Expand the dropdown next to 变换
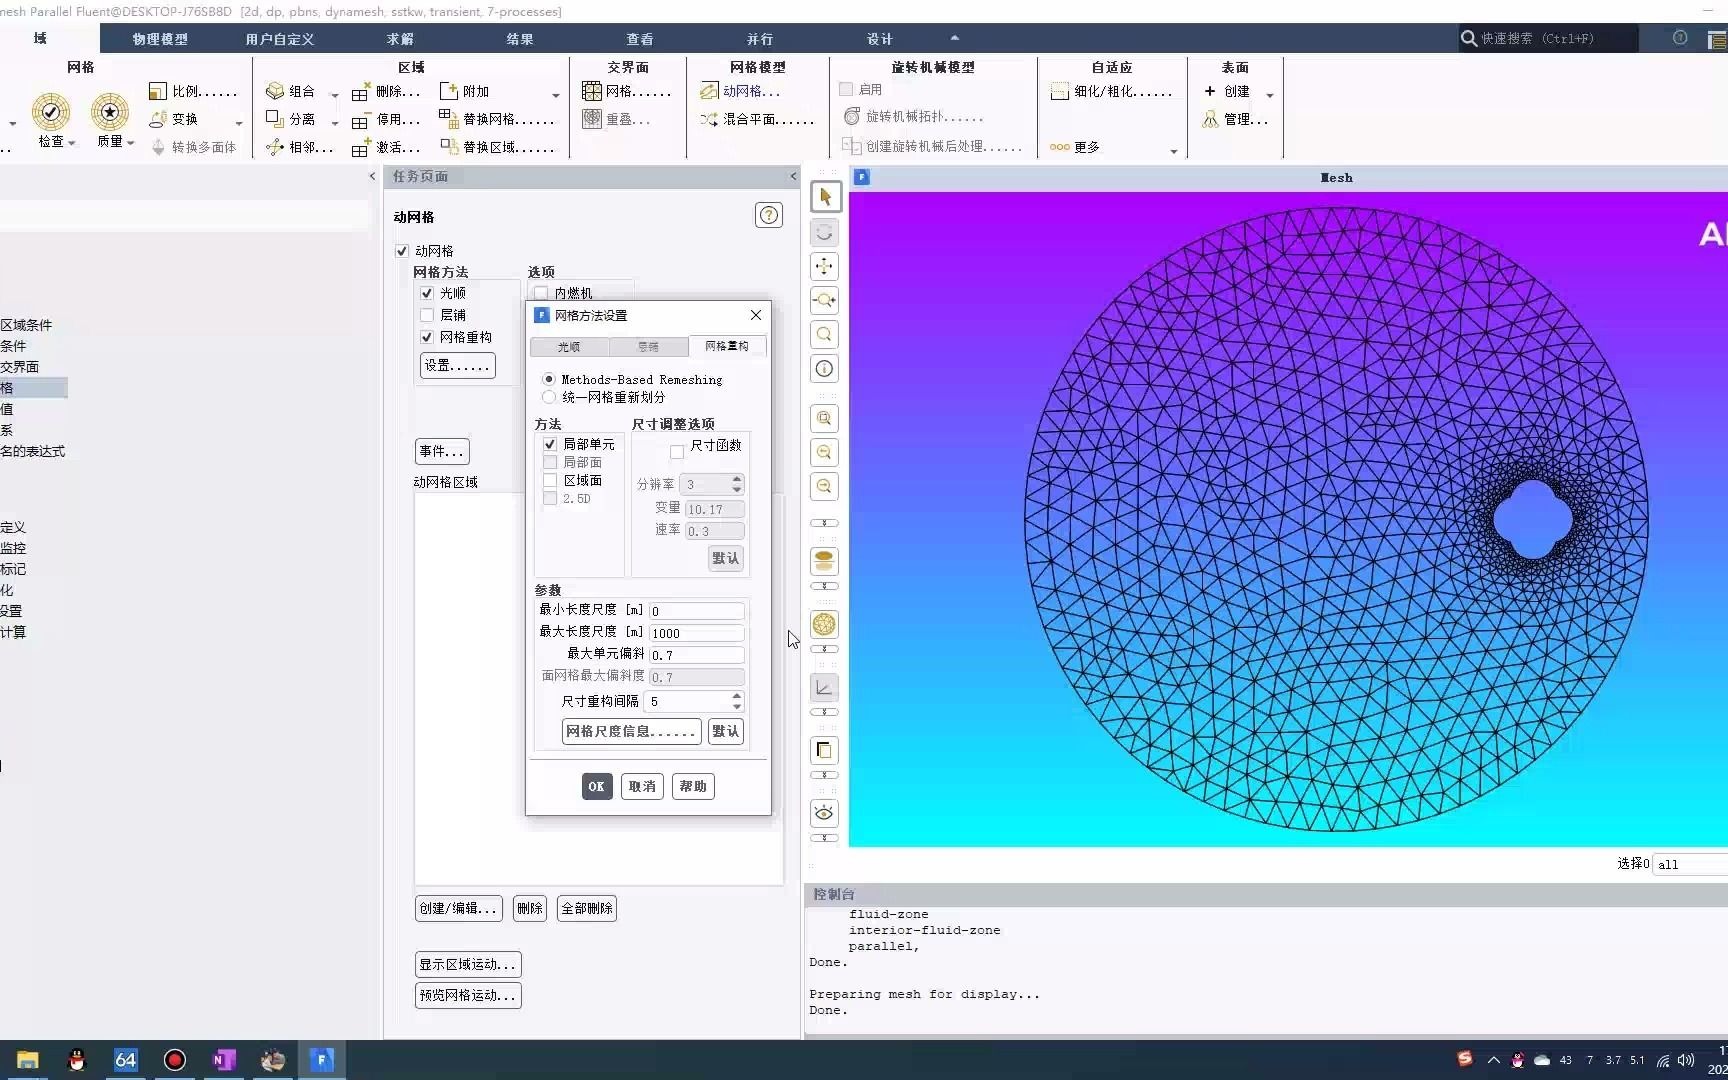Image resolution: width=1728 pixels, height=1080 pixels. click(237, 122)
